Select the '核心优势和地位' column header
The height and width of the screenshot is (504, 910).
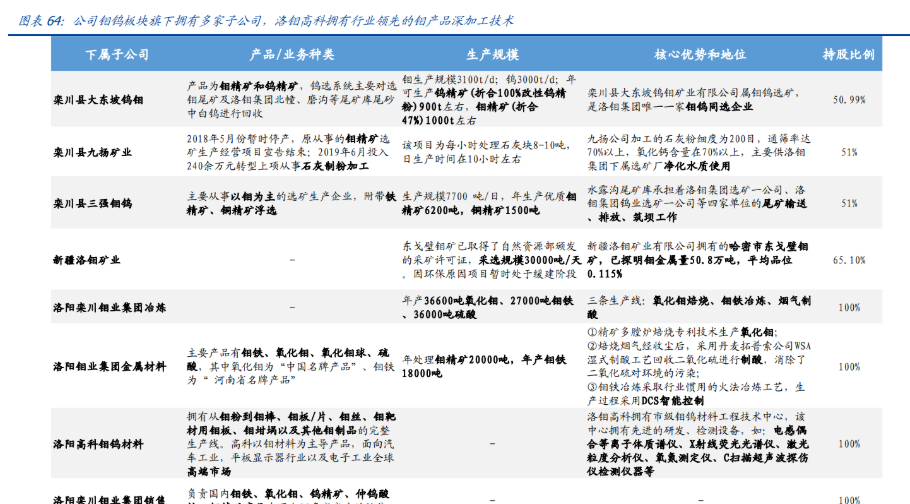click(x=700, y=55)
